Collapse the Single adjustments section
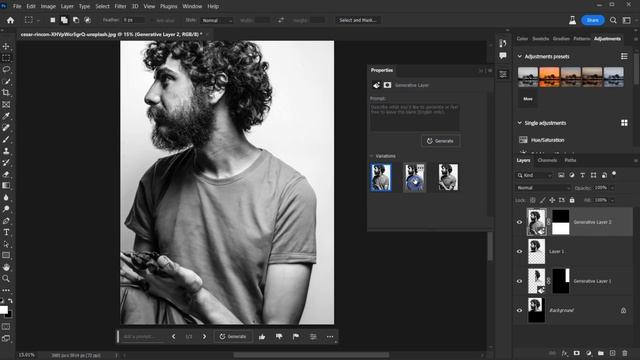The image size is (640, 360). pyautogui.click(x=520, y=123)
